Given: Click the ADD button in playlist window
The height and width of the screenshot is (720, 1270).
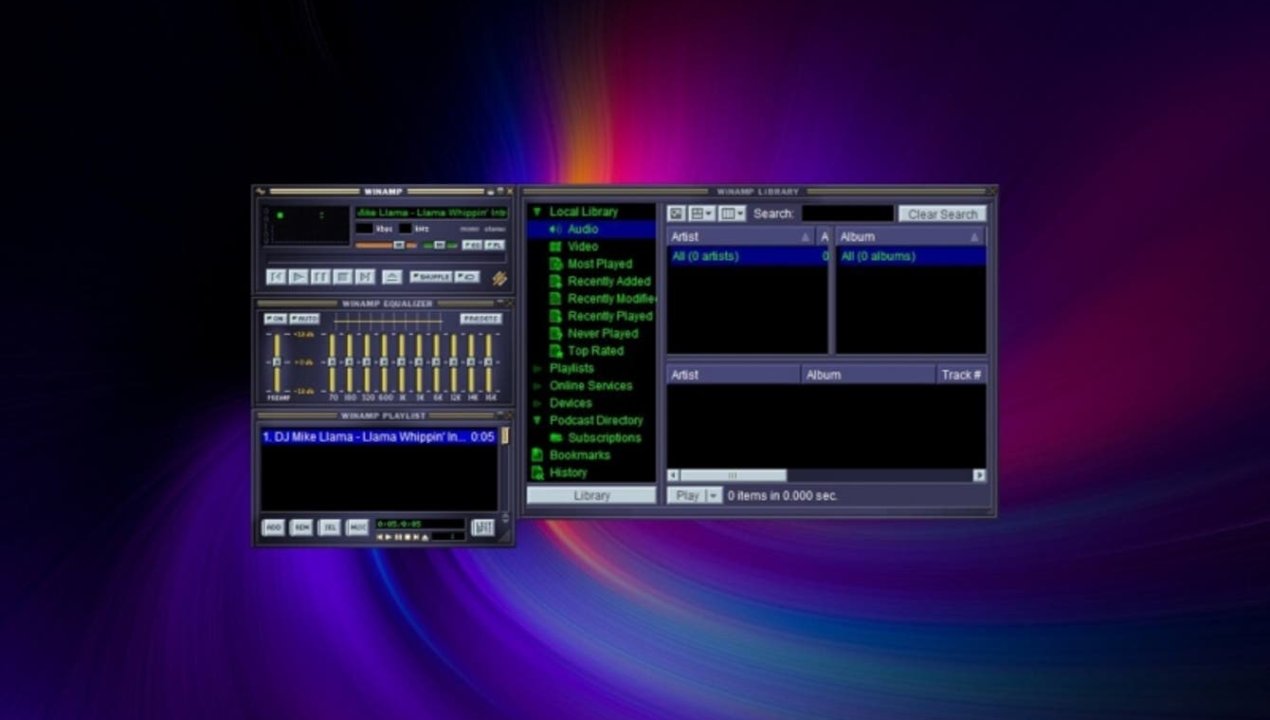Looking at the screenshot, I should point(273,527).
